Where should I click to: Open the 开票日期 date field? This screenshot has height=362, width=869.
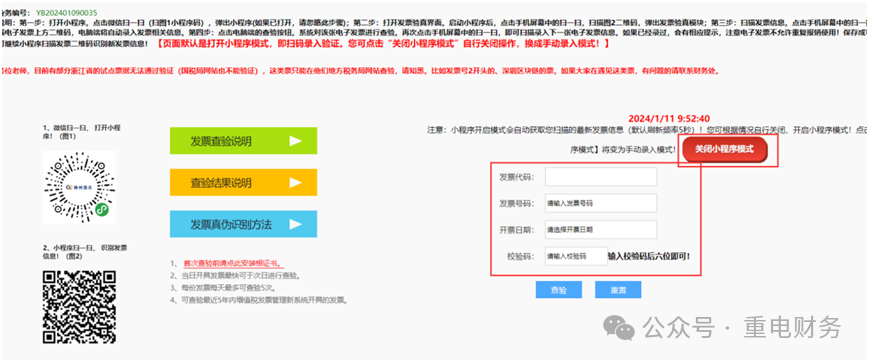(601, 229)
